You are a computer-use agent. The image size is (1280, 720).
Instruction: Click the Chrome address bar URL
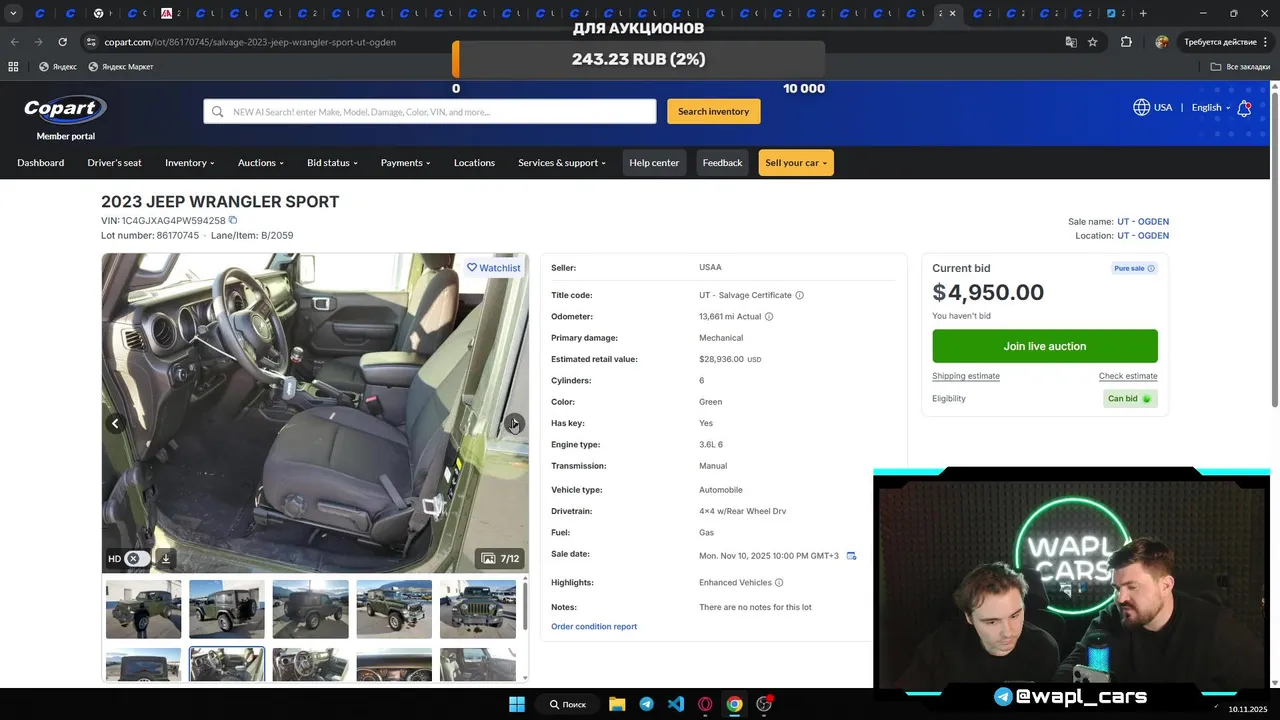(x=250, y=42)
